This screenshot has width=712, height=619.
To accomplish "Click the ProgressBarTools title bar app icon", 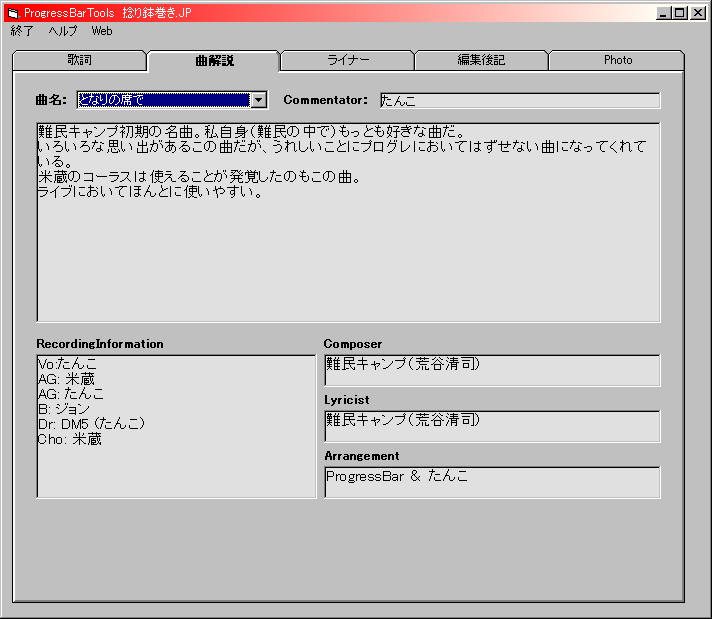I will tap(14, 13).
